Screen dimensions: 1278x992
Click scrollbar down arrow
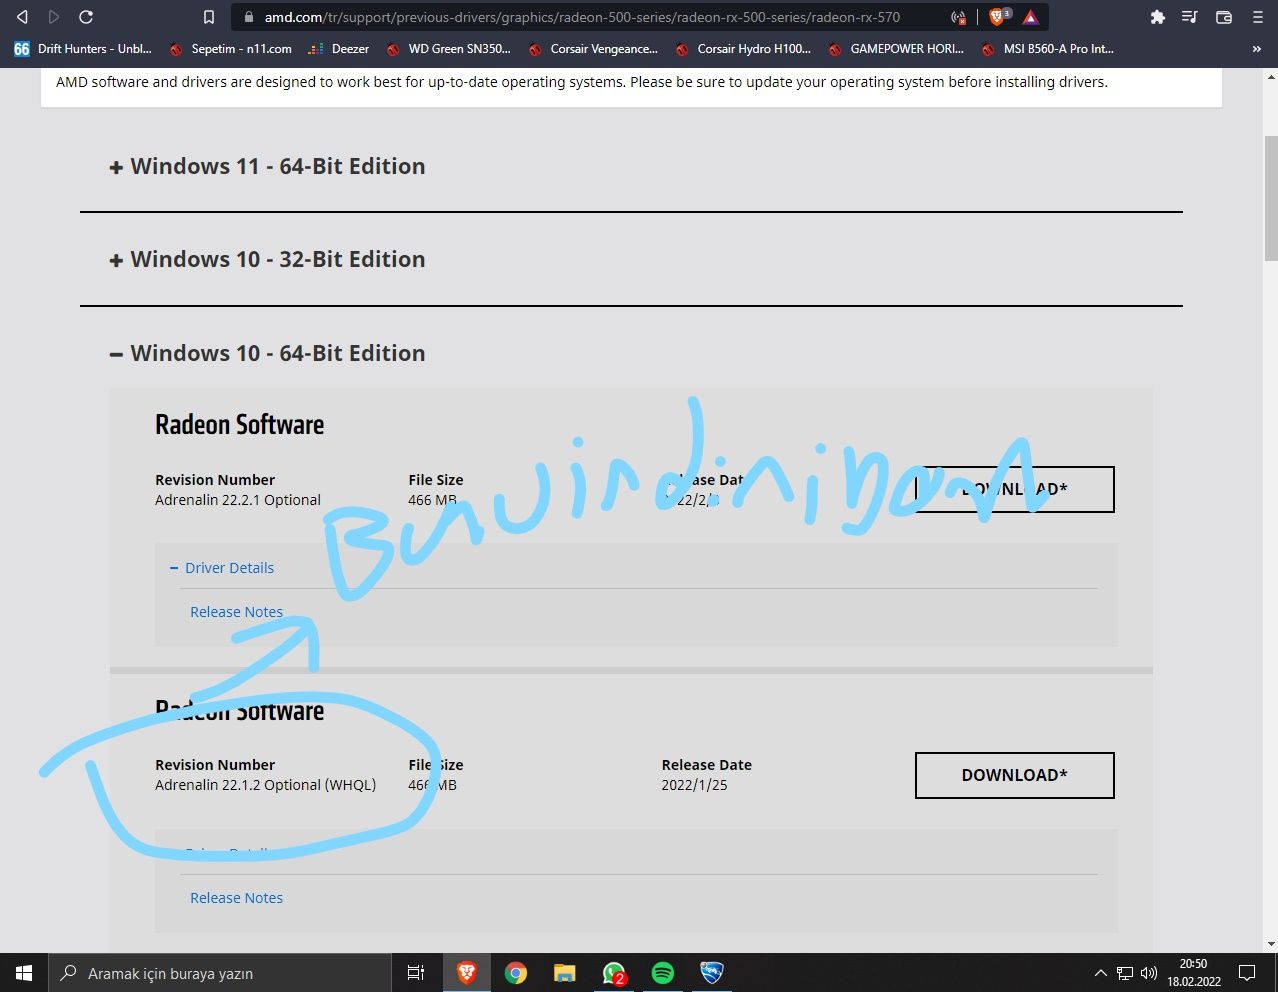click(1270, 944)
